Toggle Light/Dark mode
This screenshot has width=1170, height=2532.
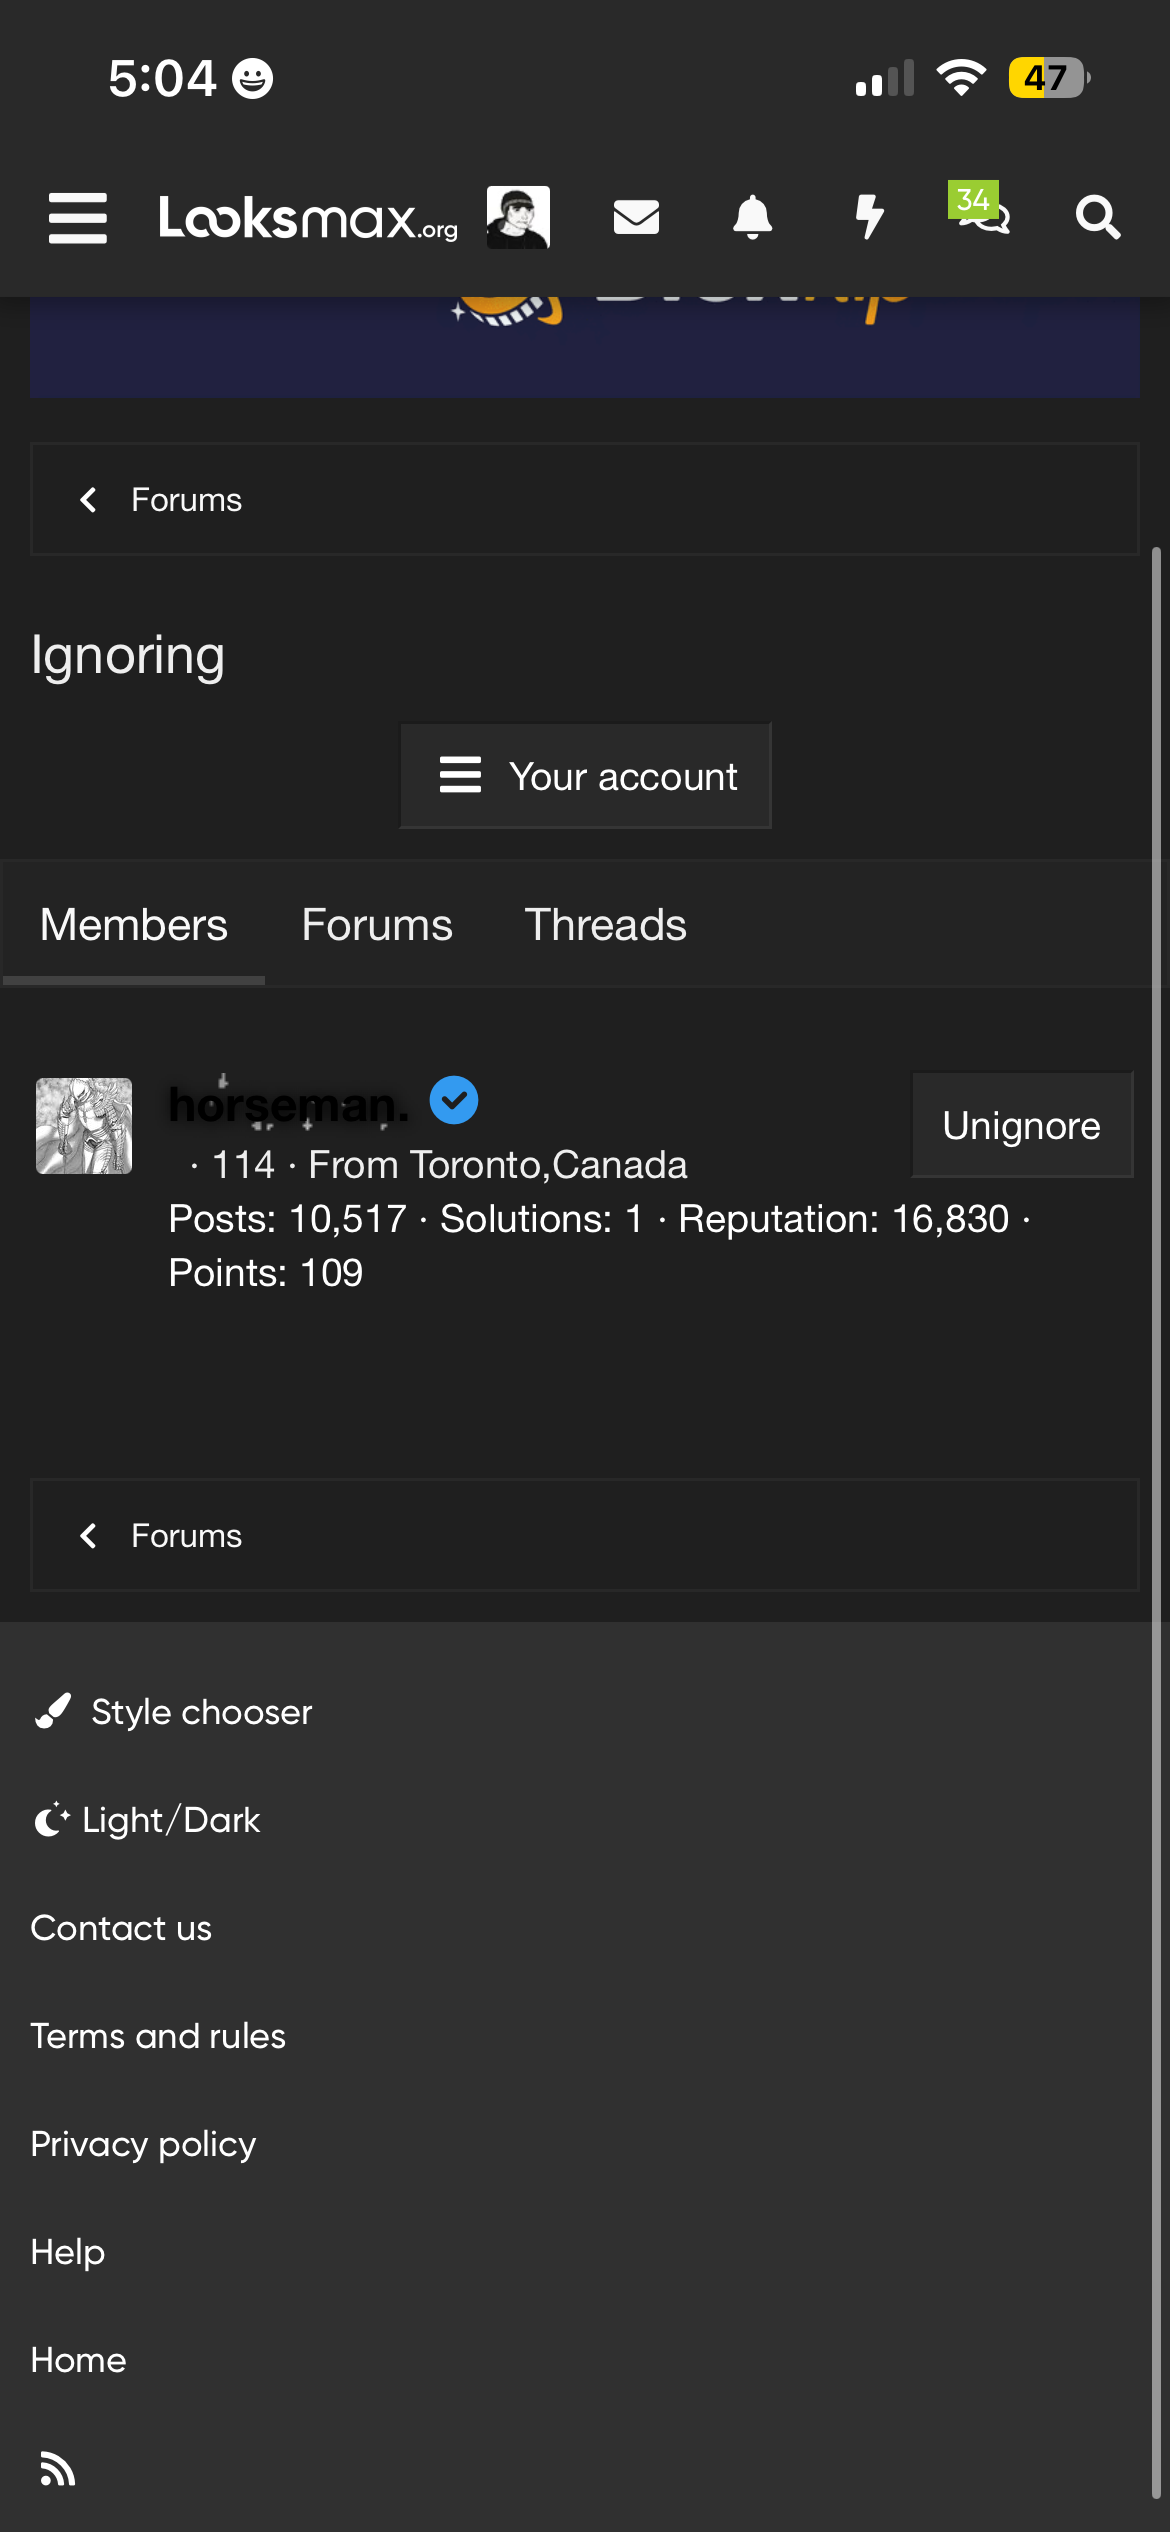(x=146, y=1820)
